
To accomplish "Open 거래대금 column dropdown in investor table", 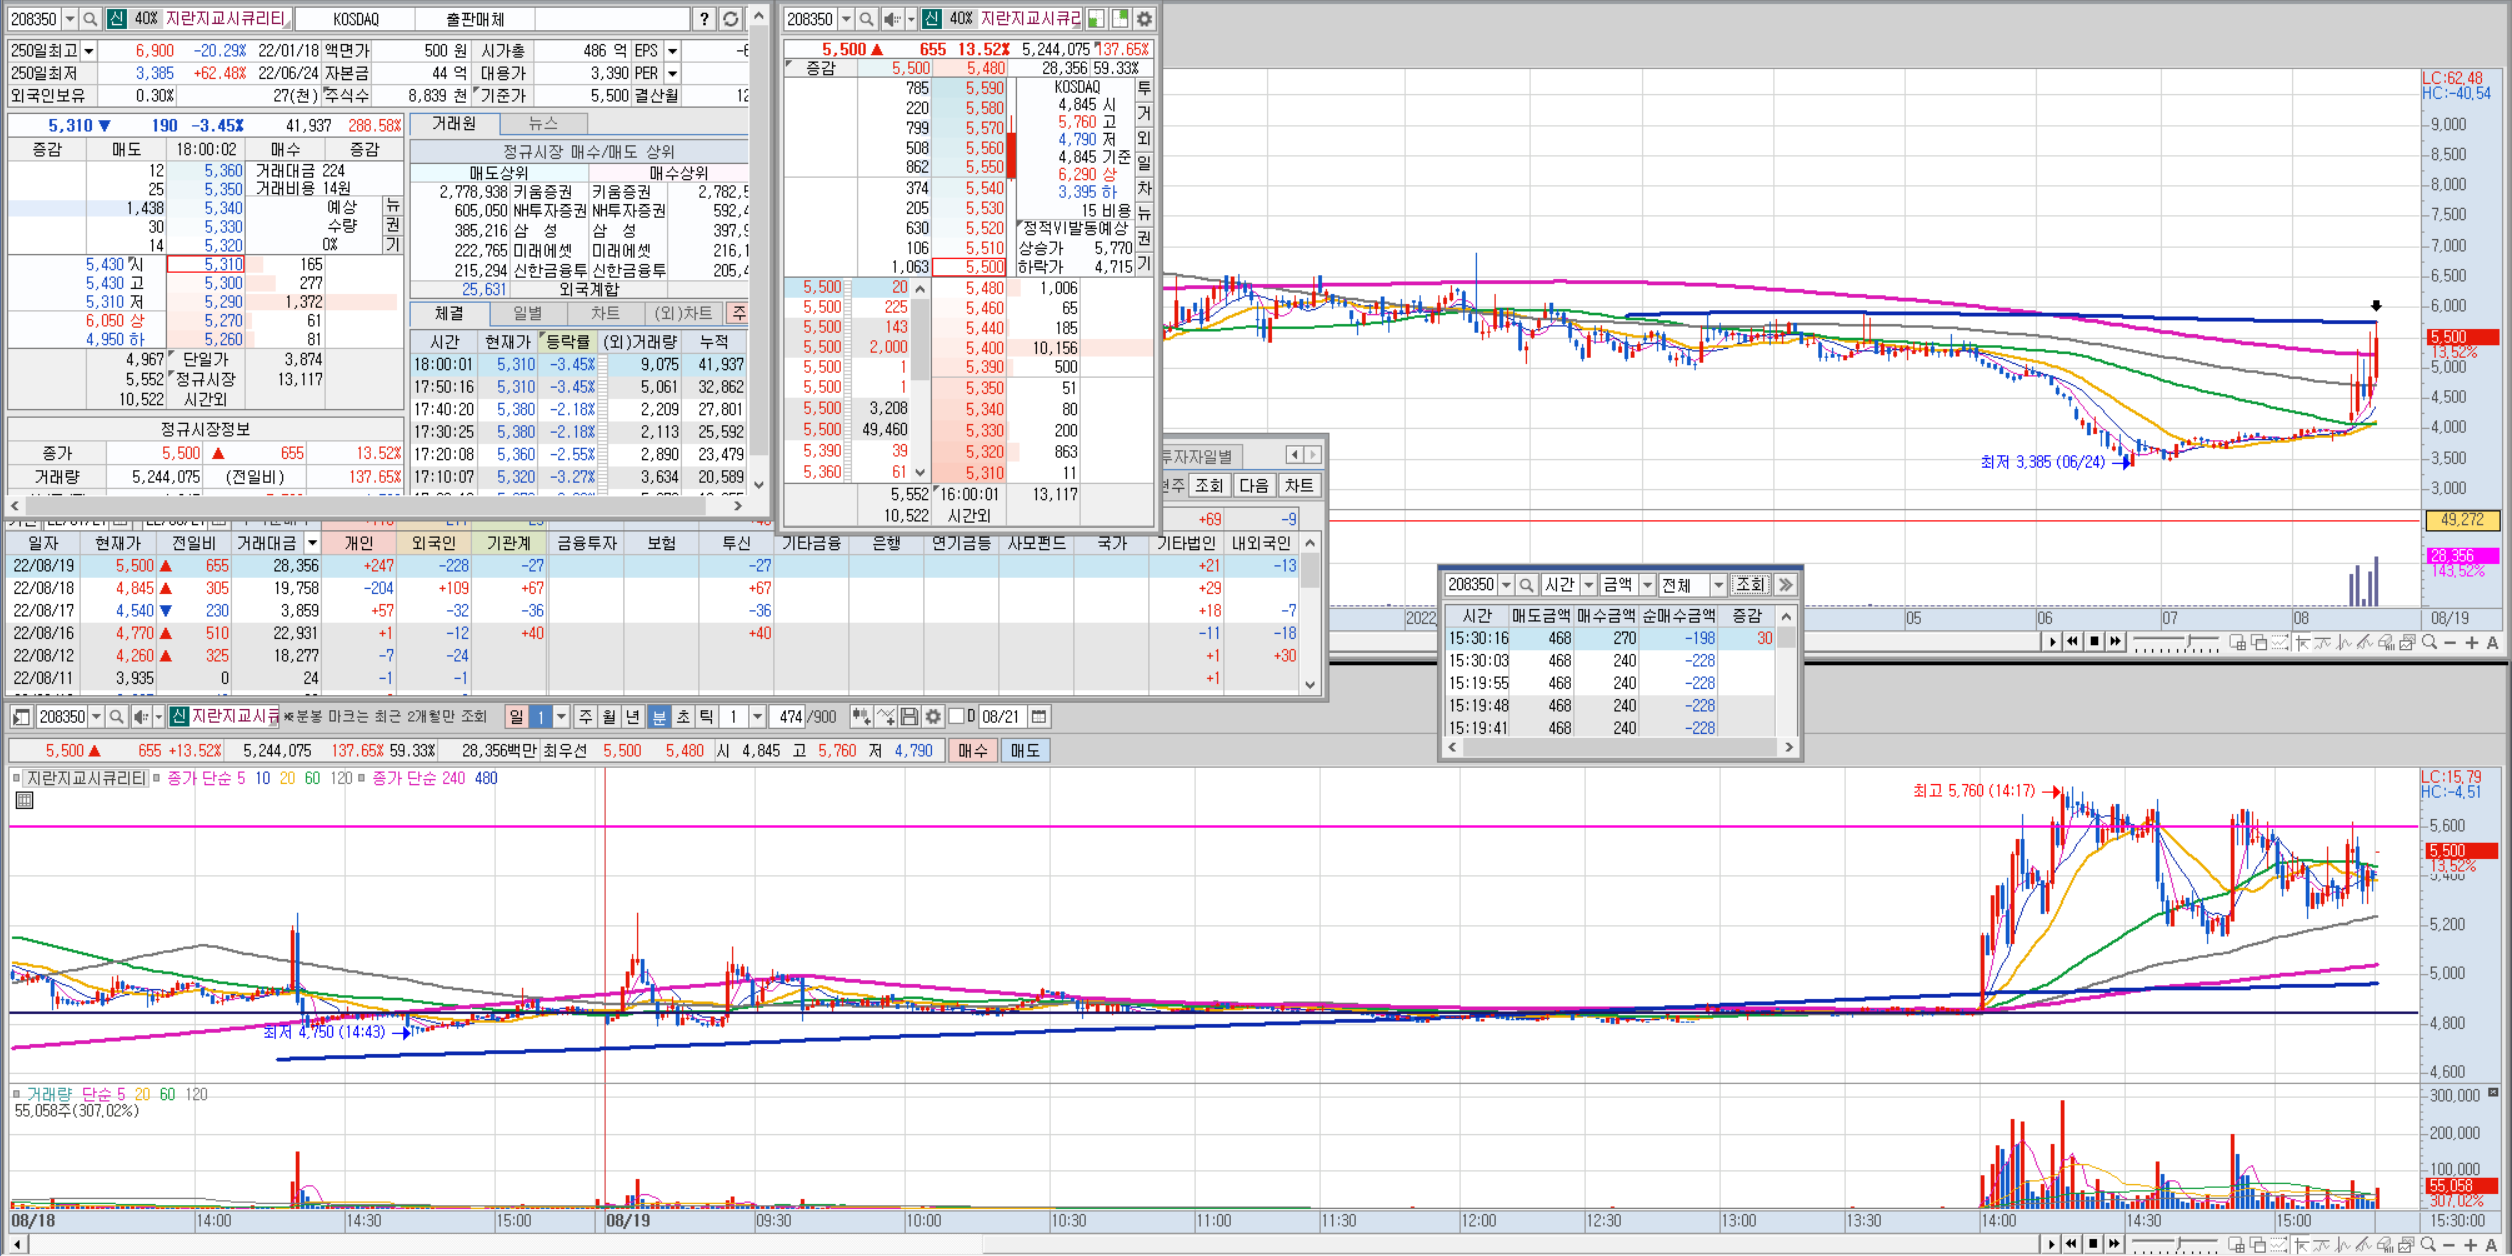I will pos(312,543).
